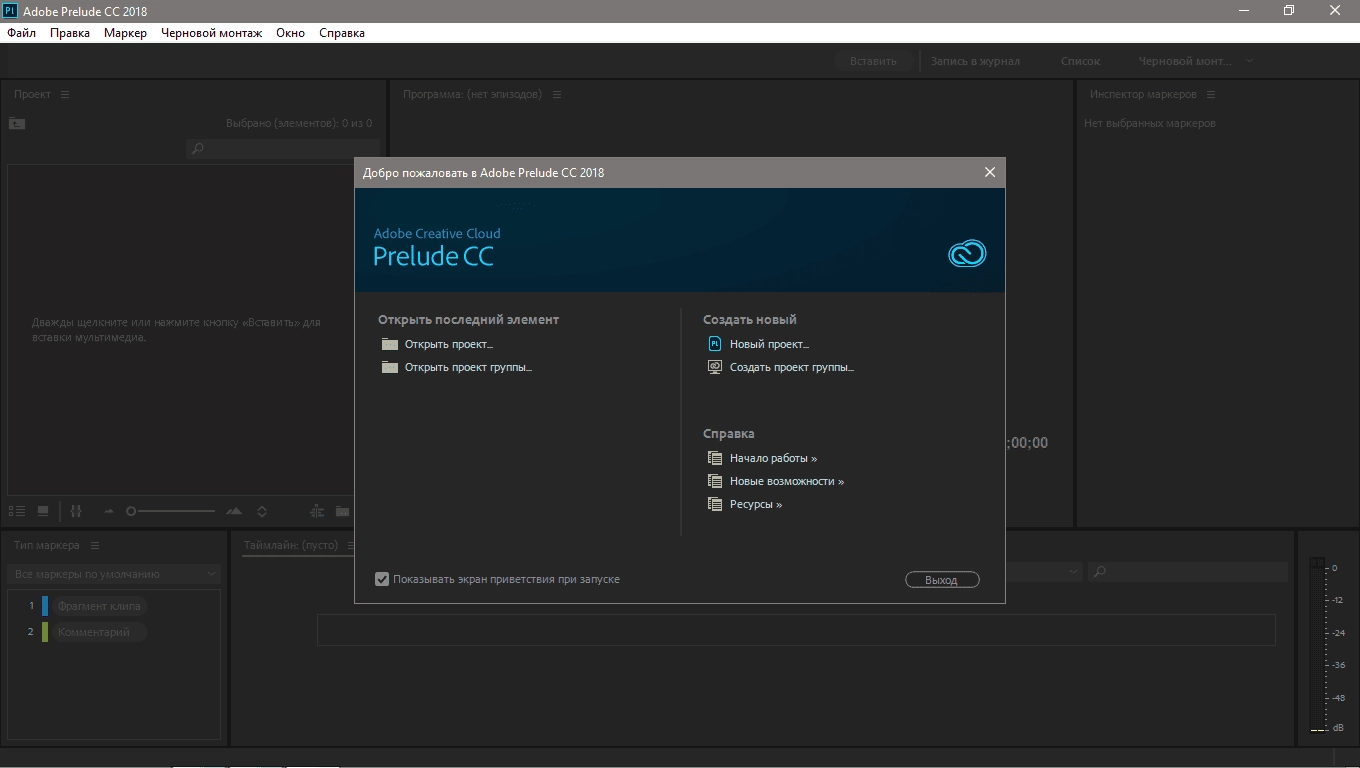Open the Маркер menu
This screenshot has height=768, width=1360.
[125, 33]
